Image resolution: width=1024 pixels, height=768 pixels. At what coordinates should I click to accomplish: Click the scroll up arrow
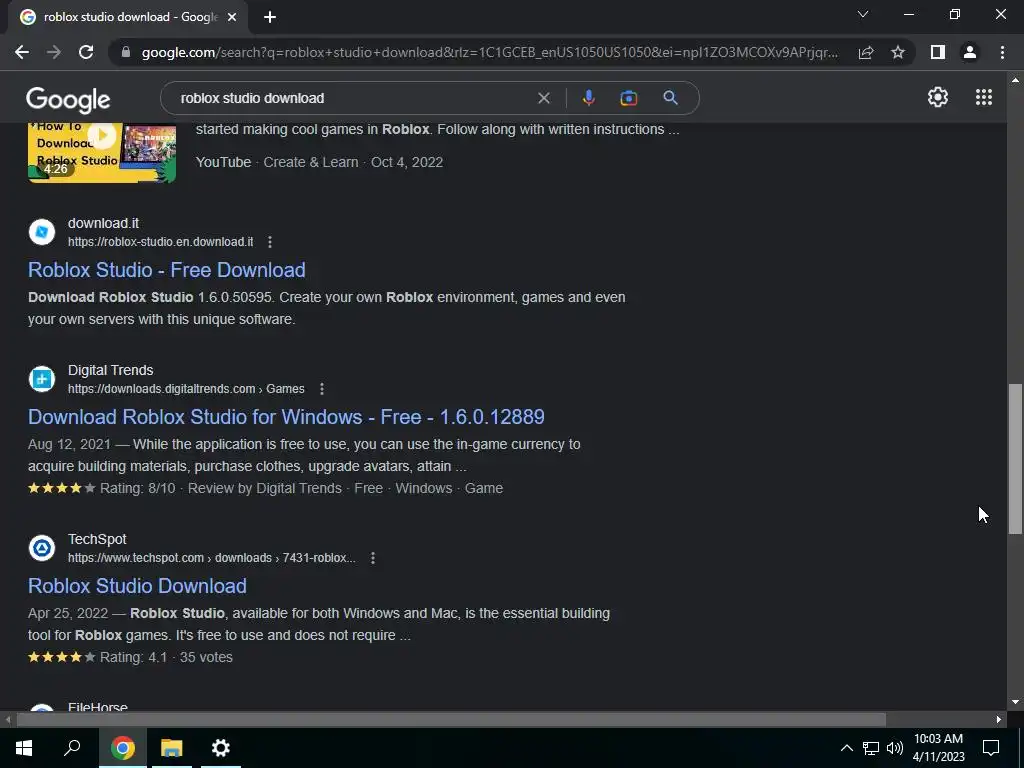click(1015, 80)
